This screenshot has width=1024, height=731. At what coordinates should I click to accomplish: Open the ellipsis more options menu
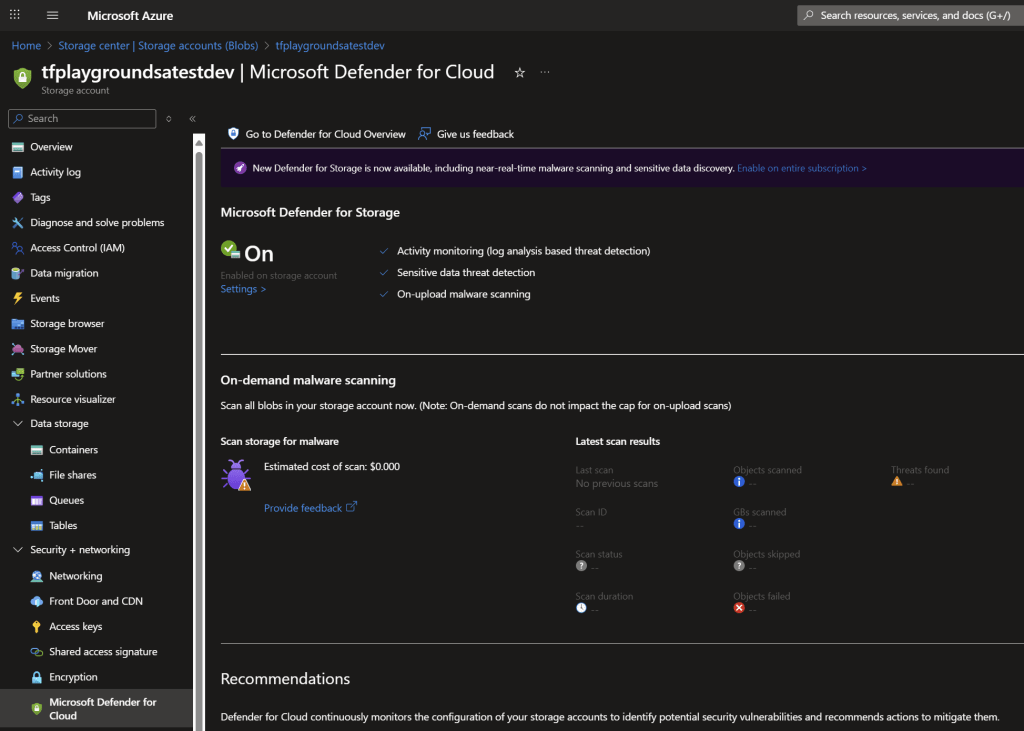click(x=545, y=72)
